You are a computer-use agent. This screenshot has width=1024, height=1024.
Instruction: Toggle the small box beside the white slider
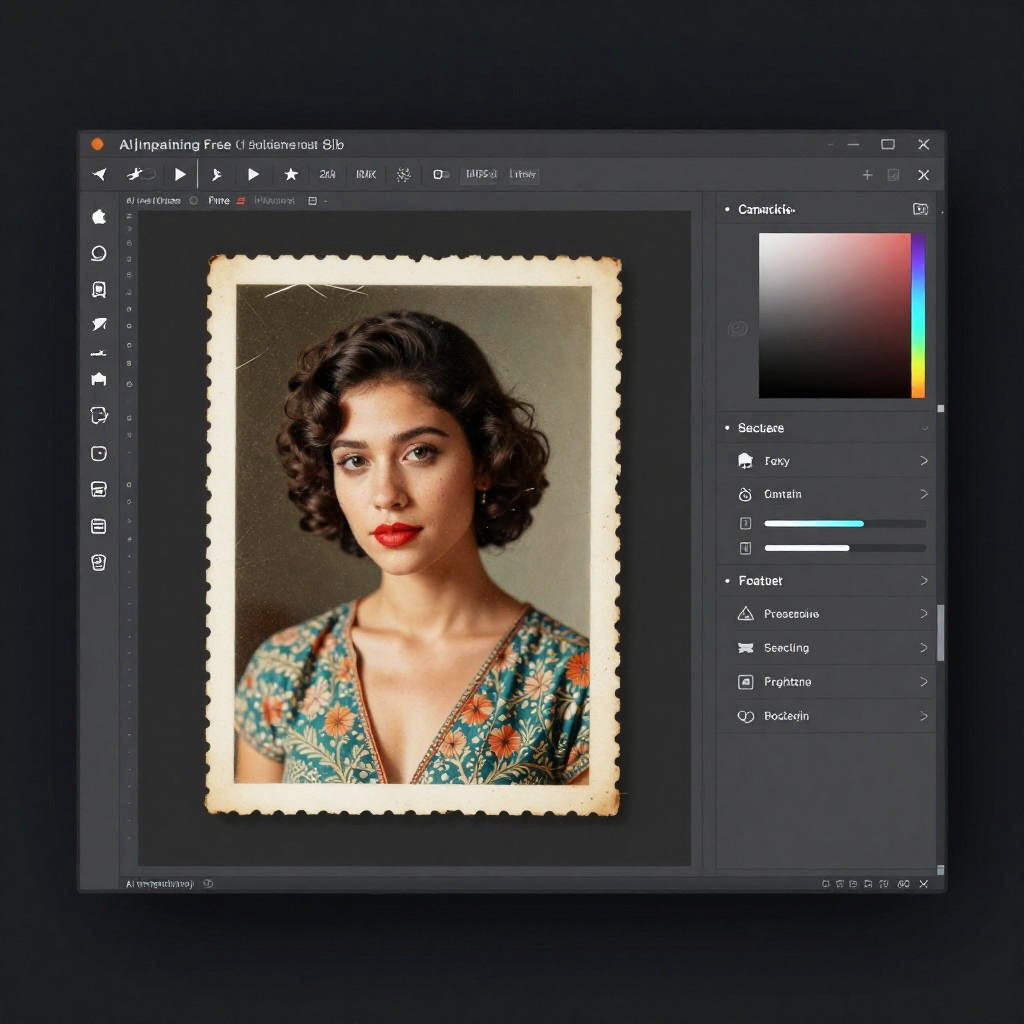744,548
